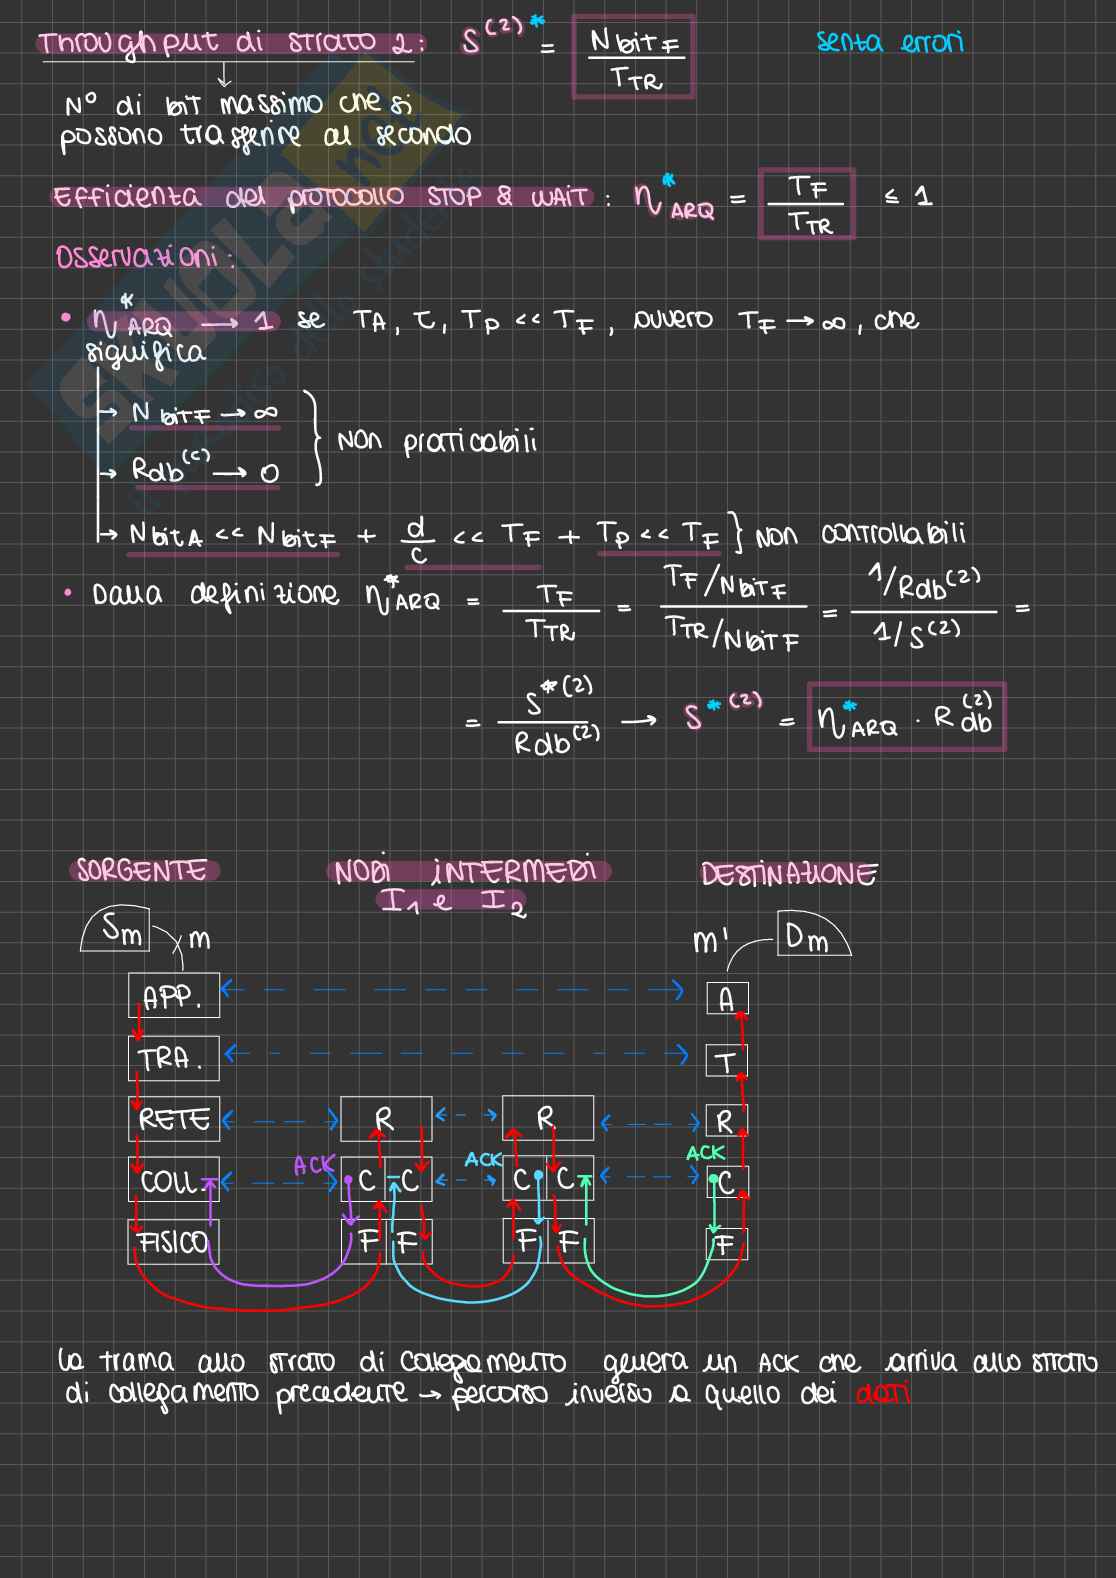This screenshot has width=1116, height=1578.
Task: Click the red word "dati"
Action: 882,1394
